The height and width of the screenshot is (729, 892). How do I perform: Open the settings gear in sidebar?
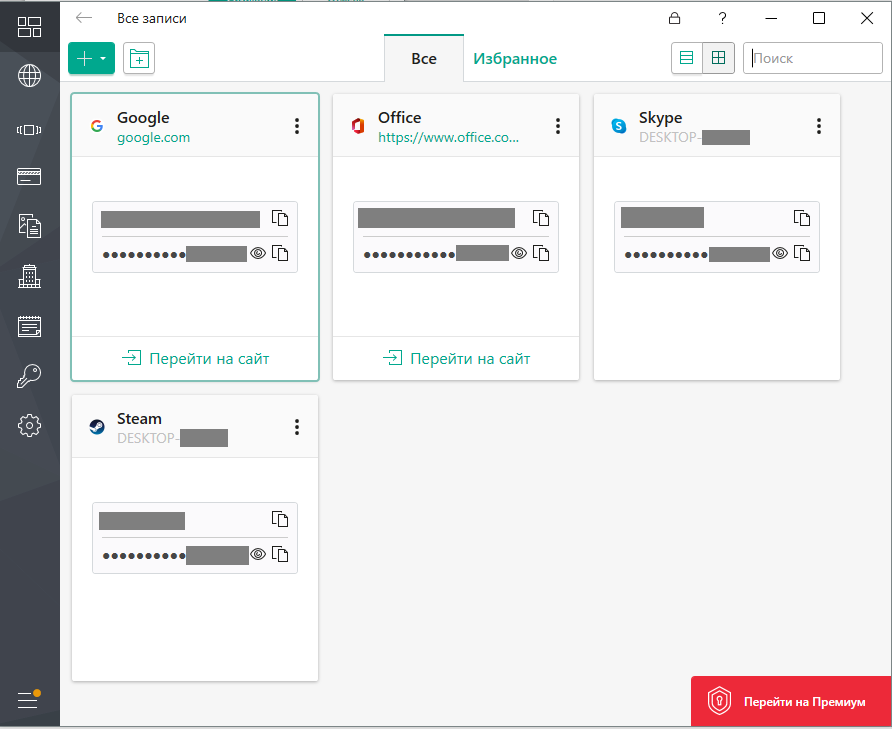pyautogui.click(x=29, y=425)
